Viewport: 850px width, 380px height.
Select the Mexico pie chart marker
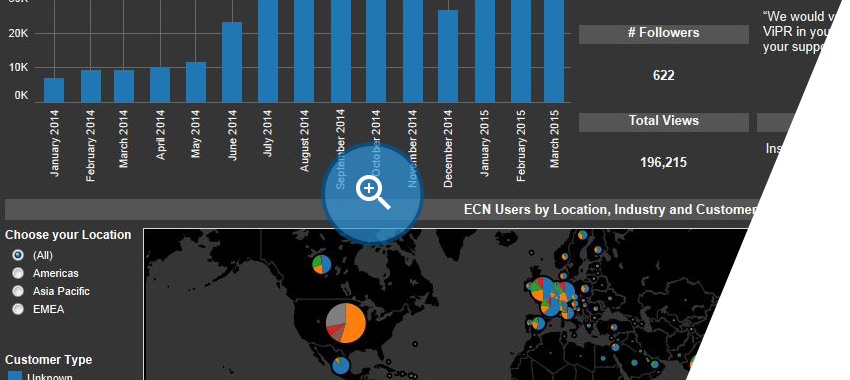[340, 365]
